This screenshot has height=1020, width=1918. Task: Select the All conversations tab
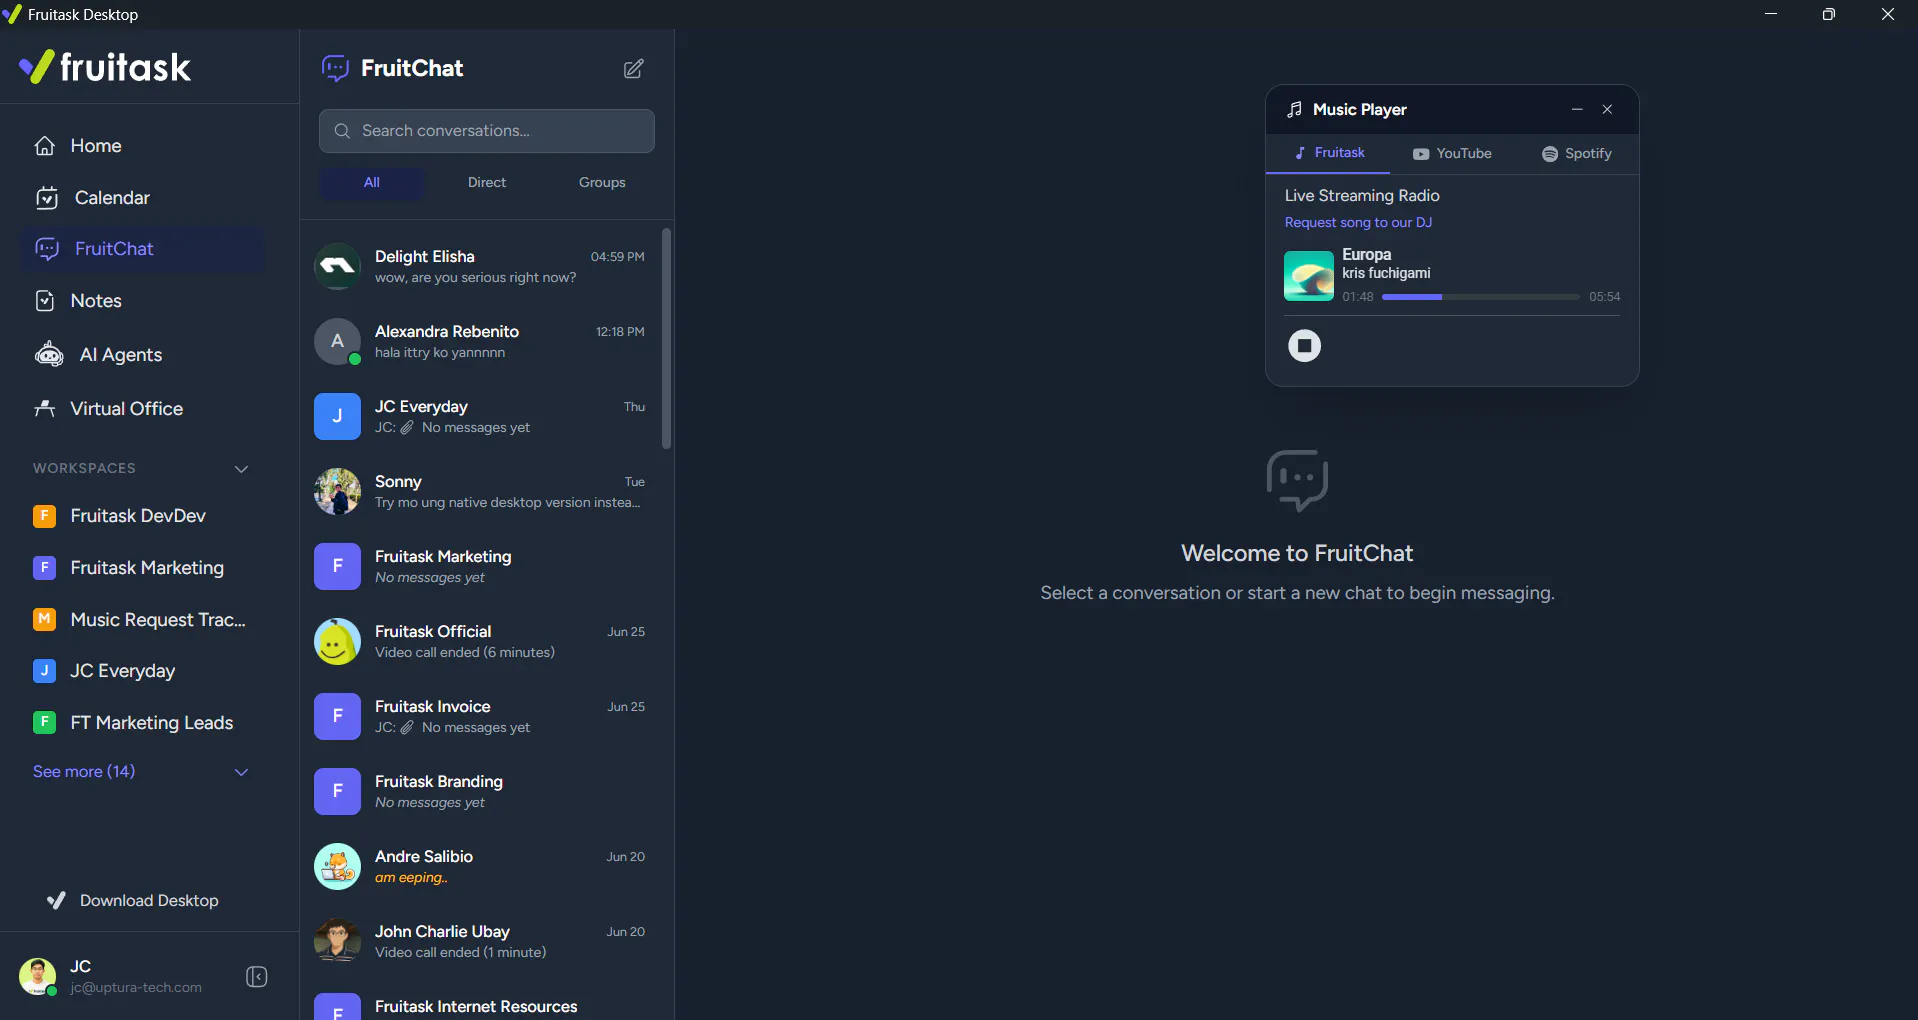click(x=372, y=183)
